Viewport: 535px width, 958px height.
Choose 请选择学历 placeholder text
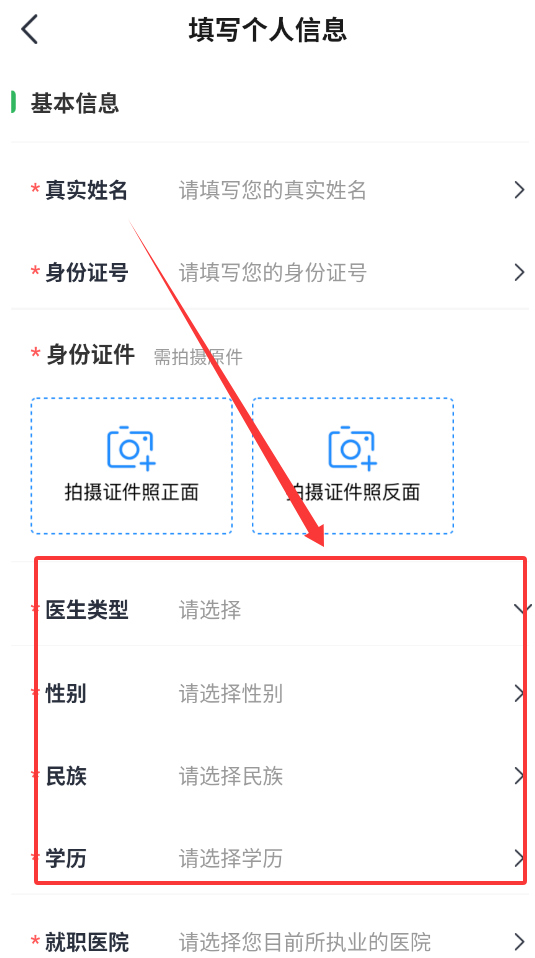tap(231, 858)
